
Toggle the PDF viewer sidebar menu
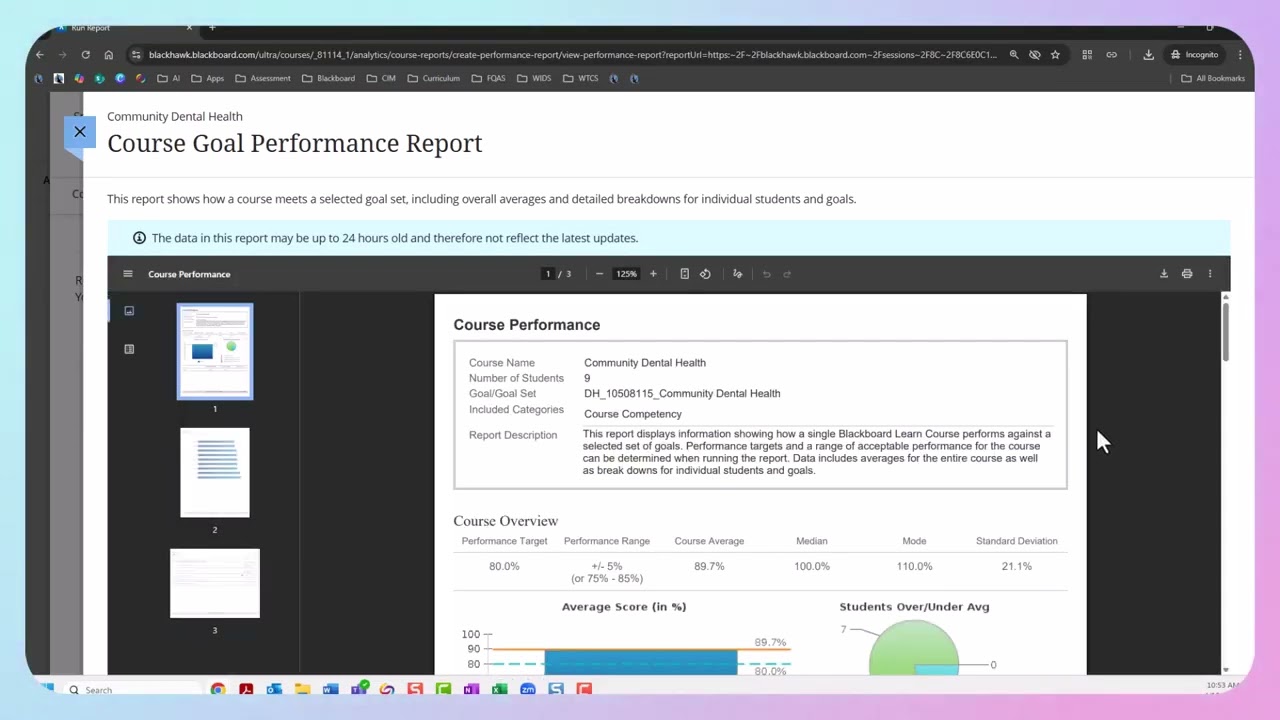tap(128, 274)
